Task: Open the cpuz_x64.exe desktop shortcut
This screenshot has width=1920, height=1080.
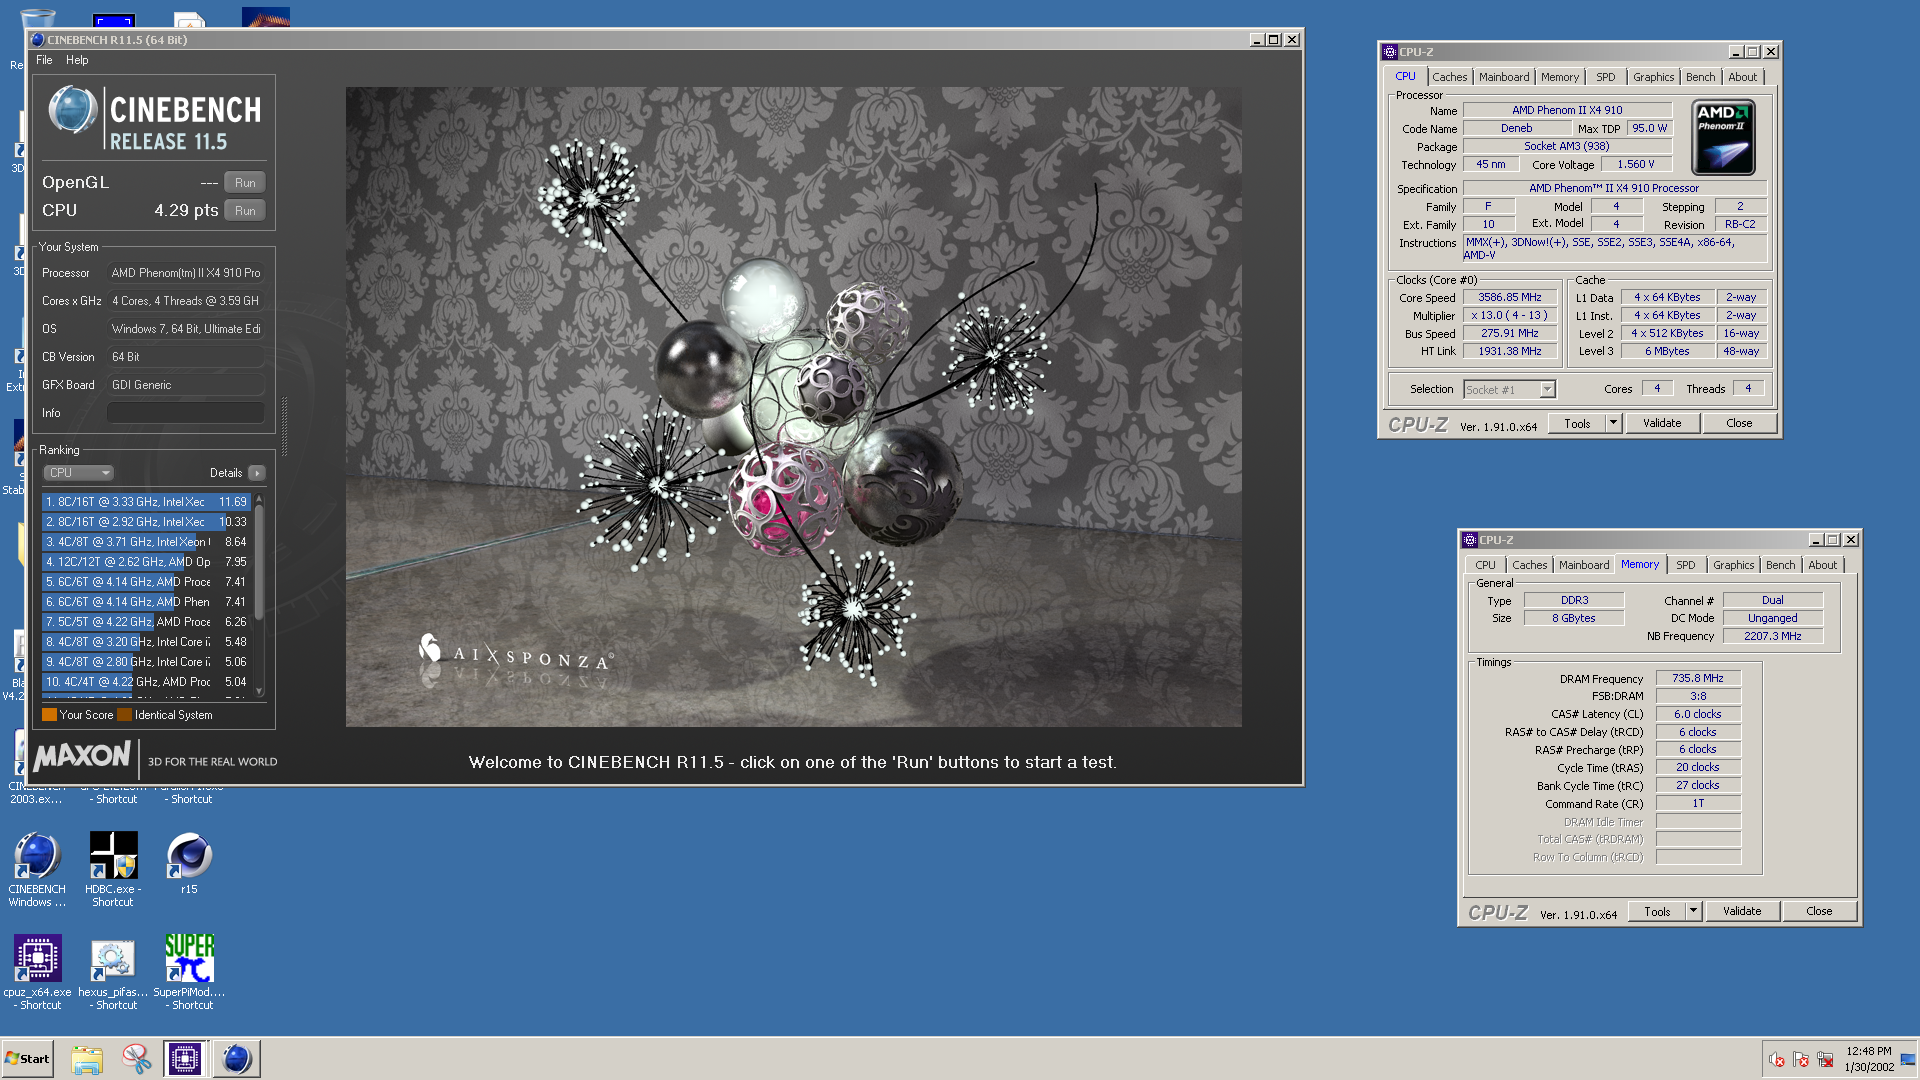Action: (x=38, y=971)
